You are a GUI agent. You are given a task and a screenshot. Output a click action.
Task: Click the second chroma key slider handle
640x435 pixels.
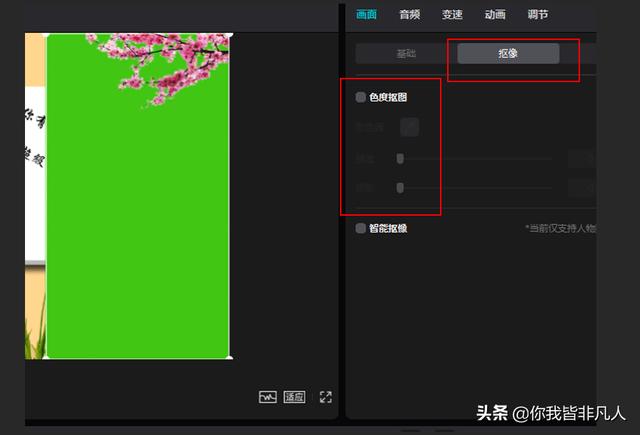click(x=400, y=188)
